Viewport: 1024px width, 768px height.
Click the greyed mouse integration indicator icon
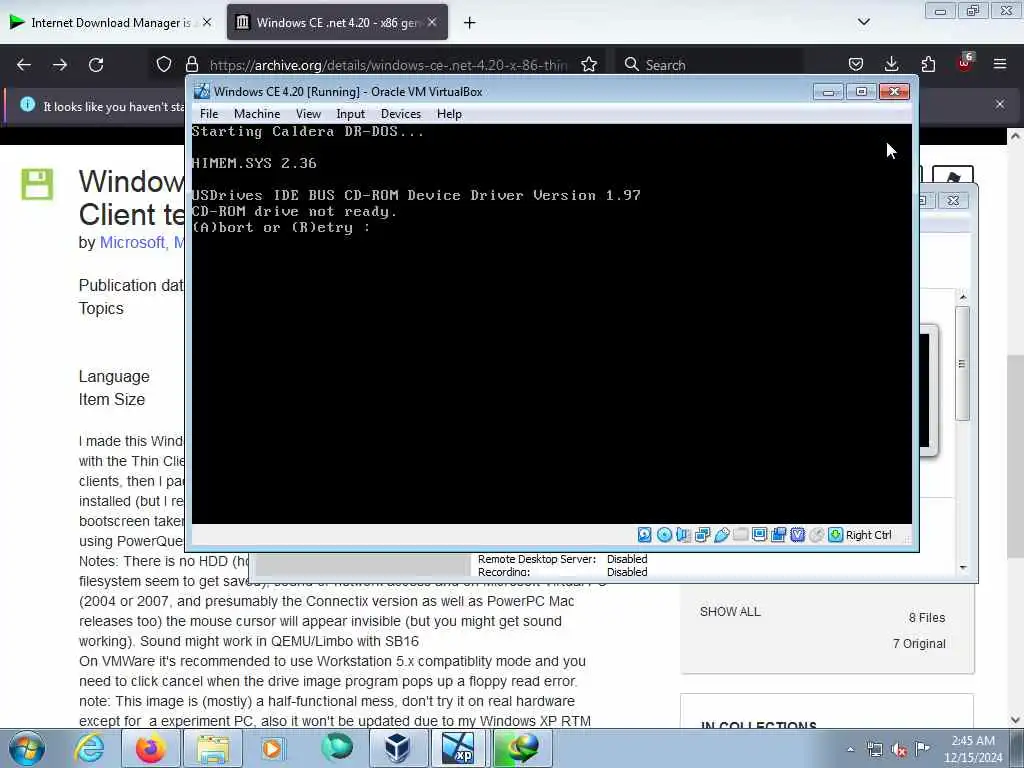point(816,535)
